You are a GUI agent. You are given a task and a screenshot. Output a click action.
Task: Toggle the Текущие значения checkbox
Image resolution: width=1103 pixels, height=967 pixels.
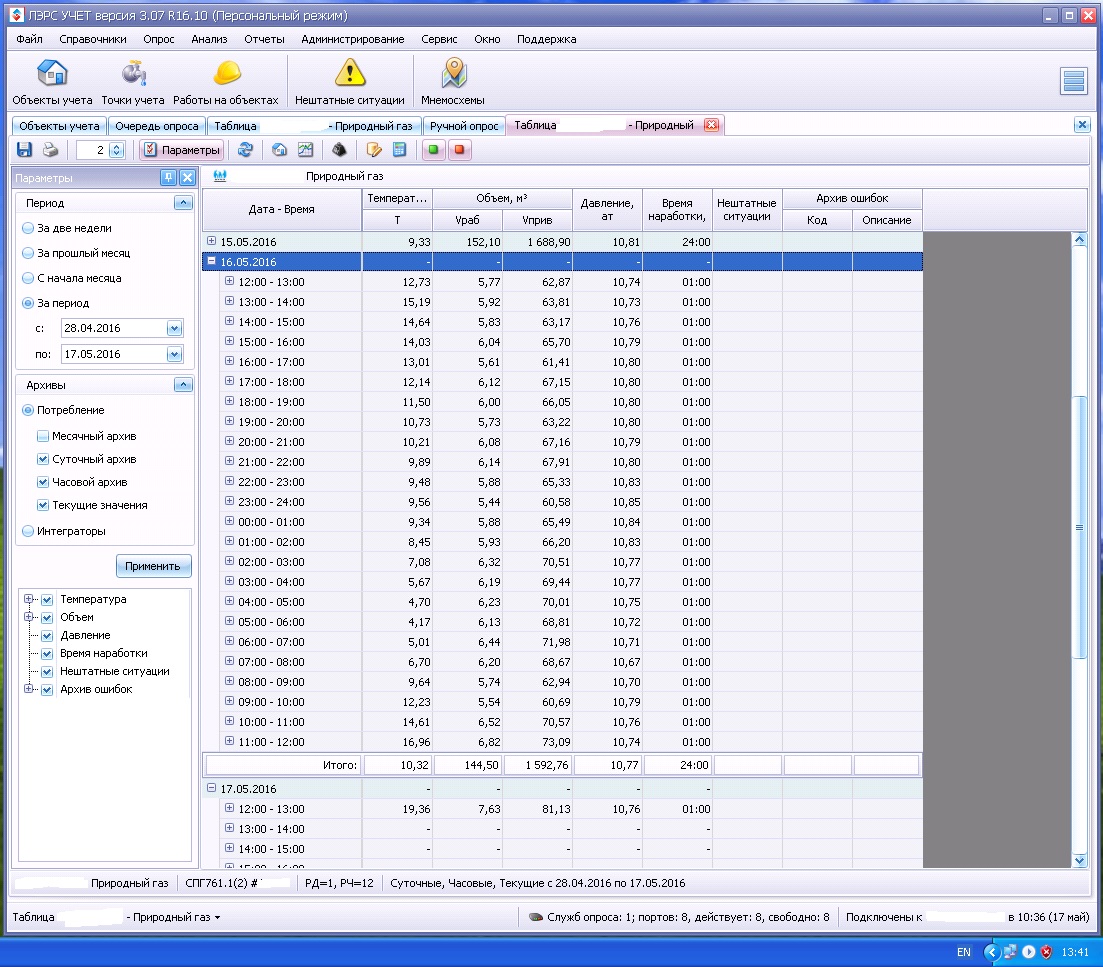point(43,505)
